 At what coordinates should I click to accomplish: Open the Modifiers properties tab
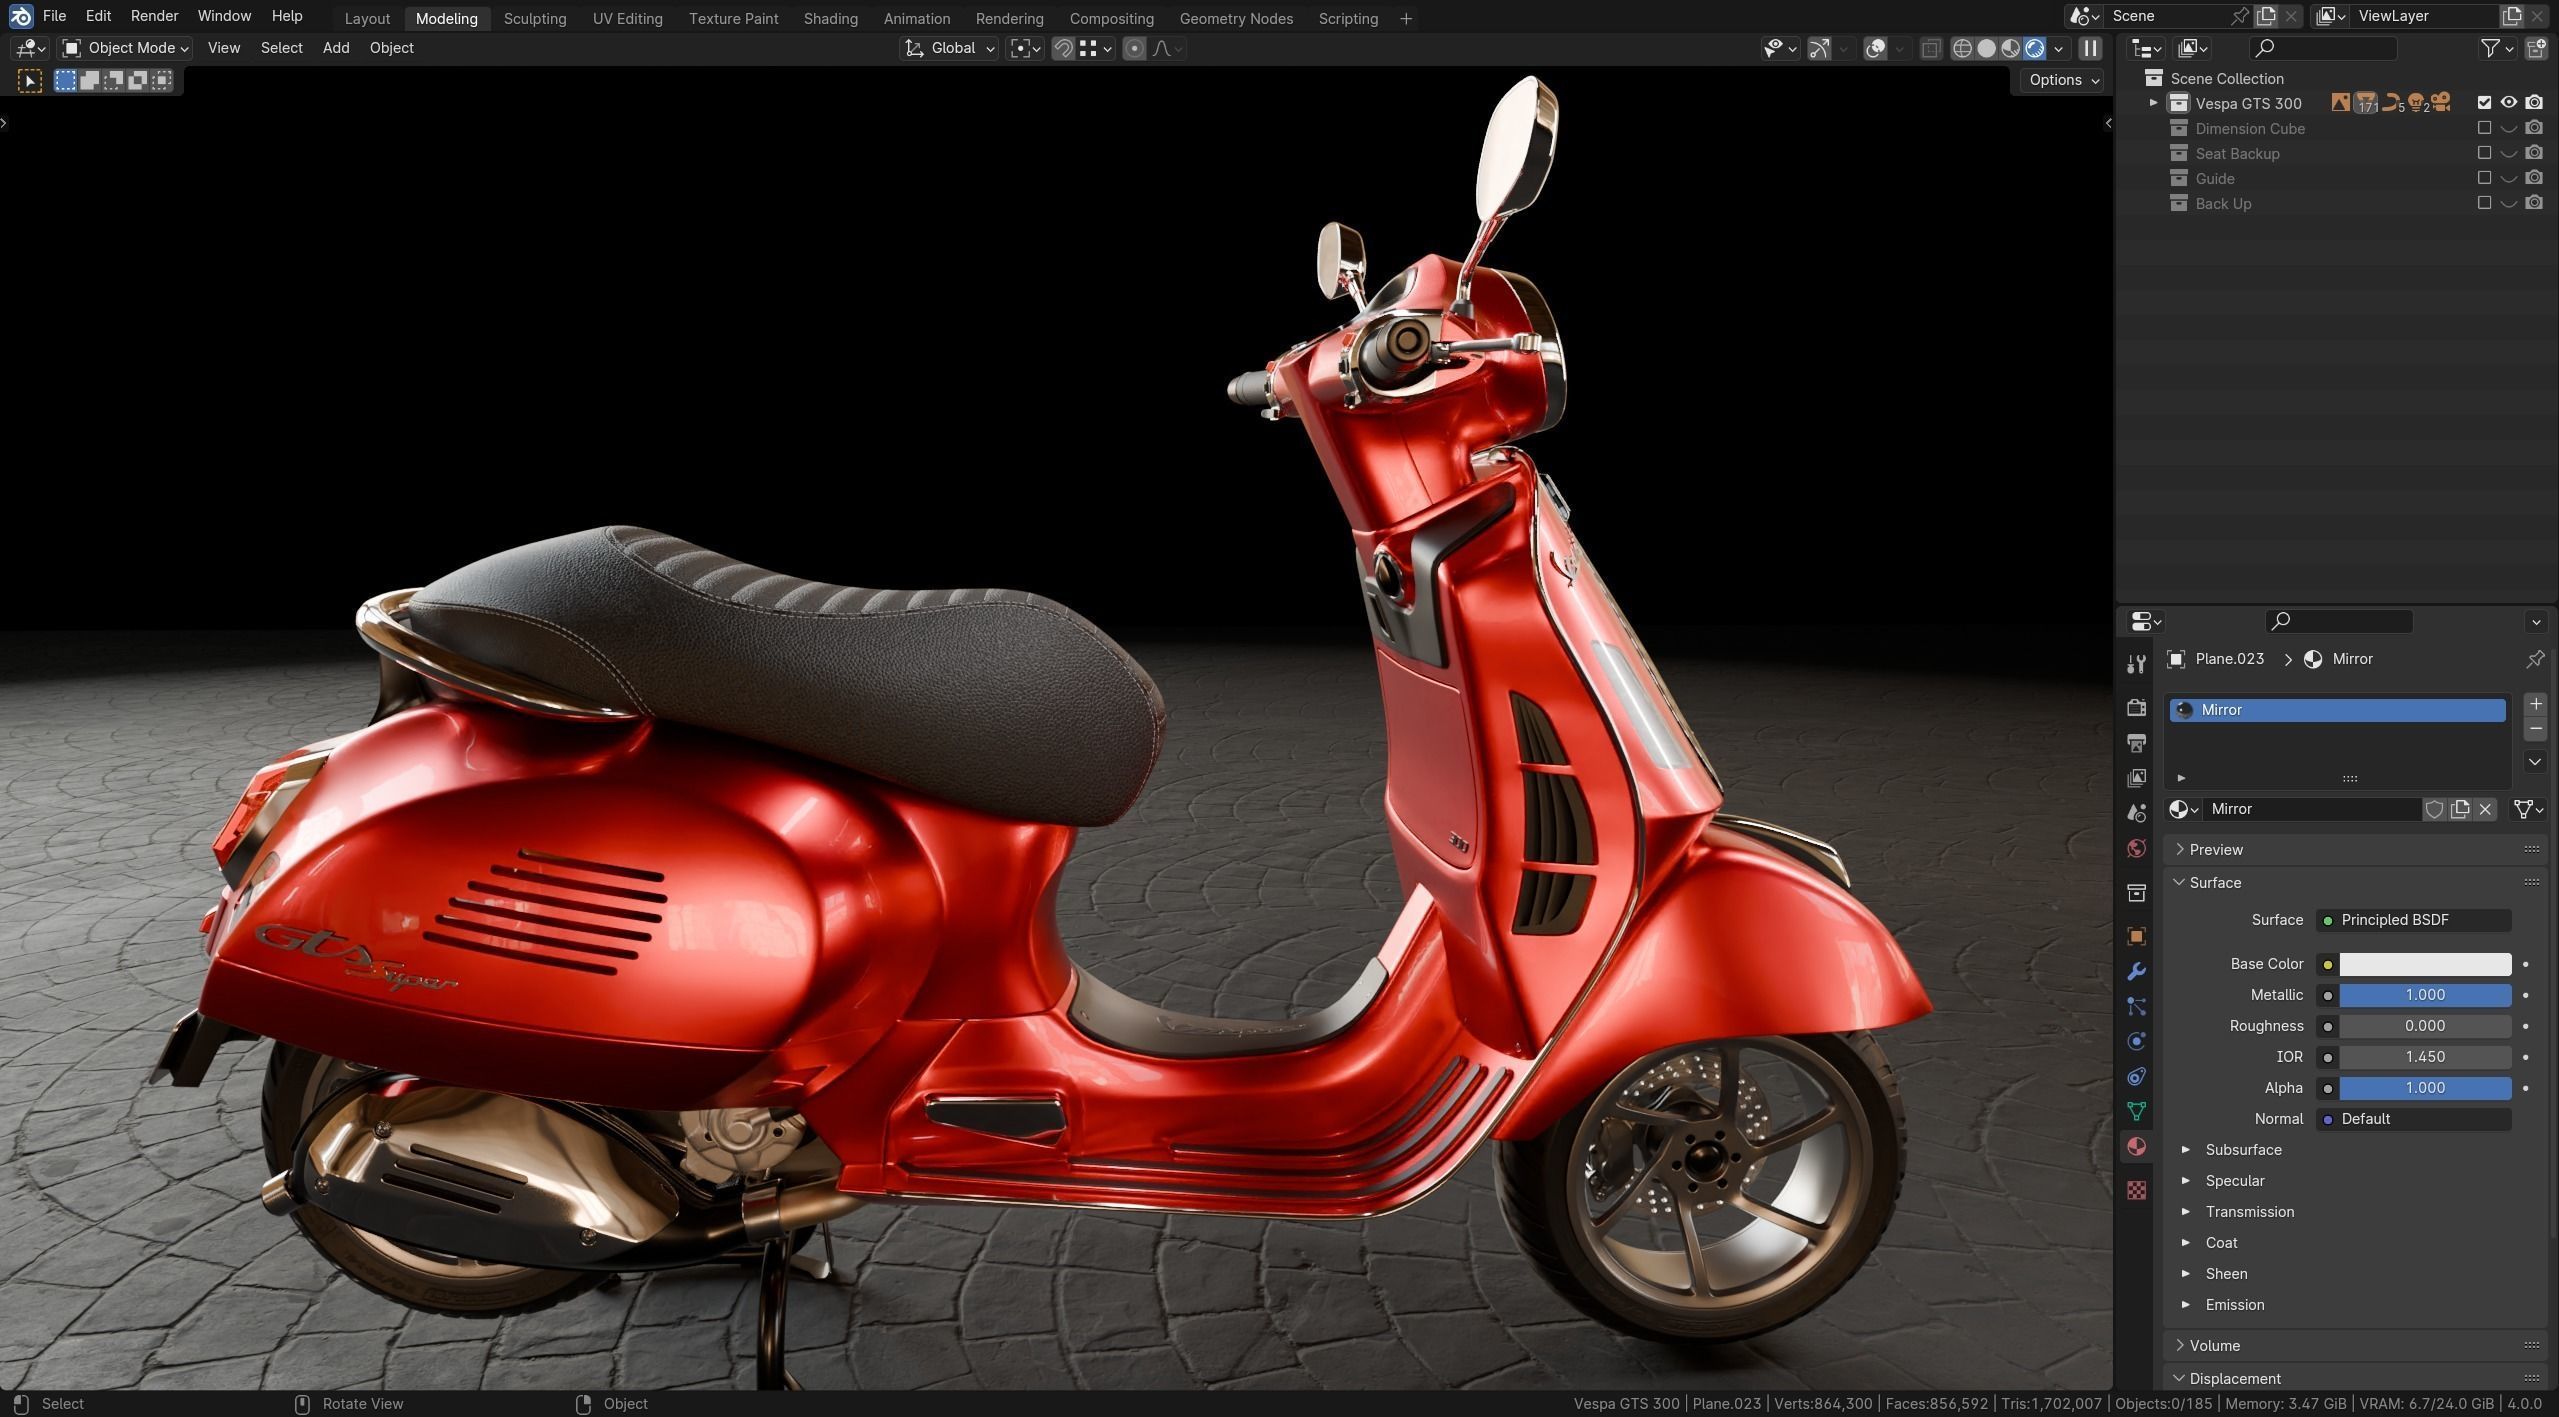[x=2136, y=971]
